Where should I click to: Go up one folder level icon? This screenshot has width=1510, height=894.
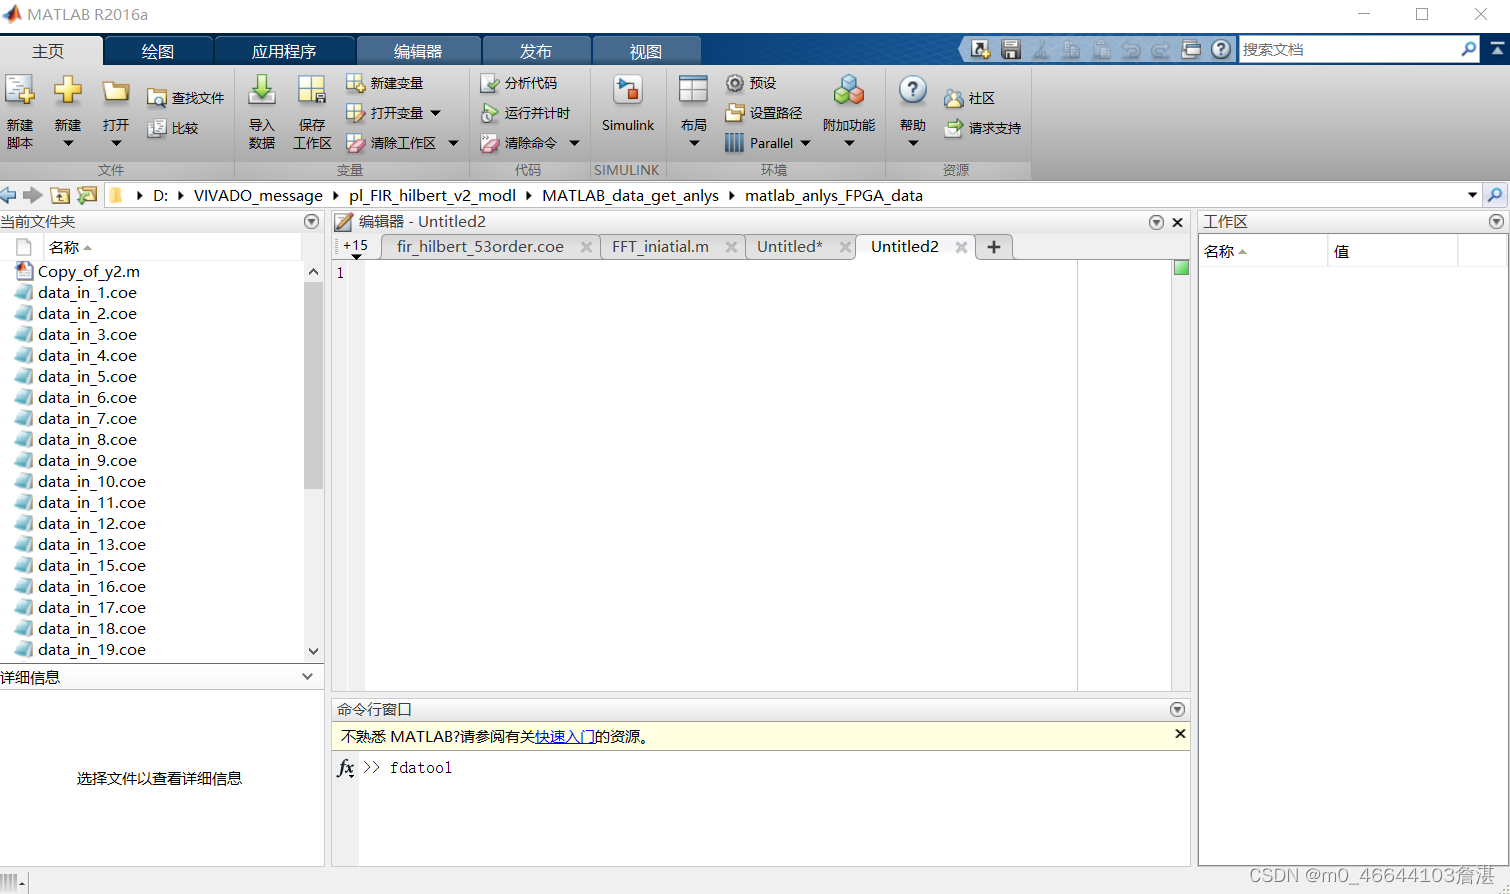tap(60, 195)
